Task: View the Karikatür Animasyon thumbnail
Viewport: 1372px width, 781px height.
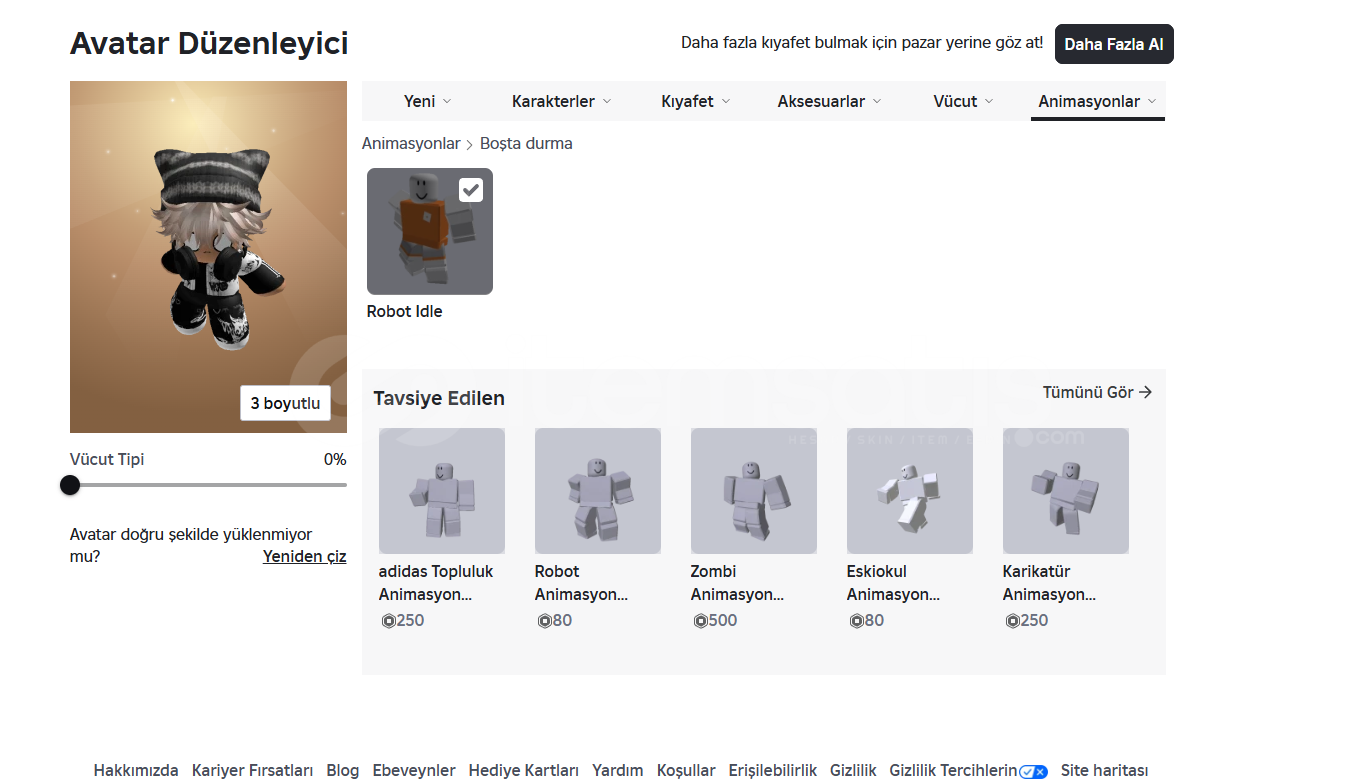Action: (1066, 491)
